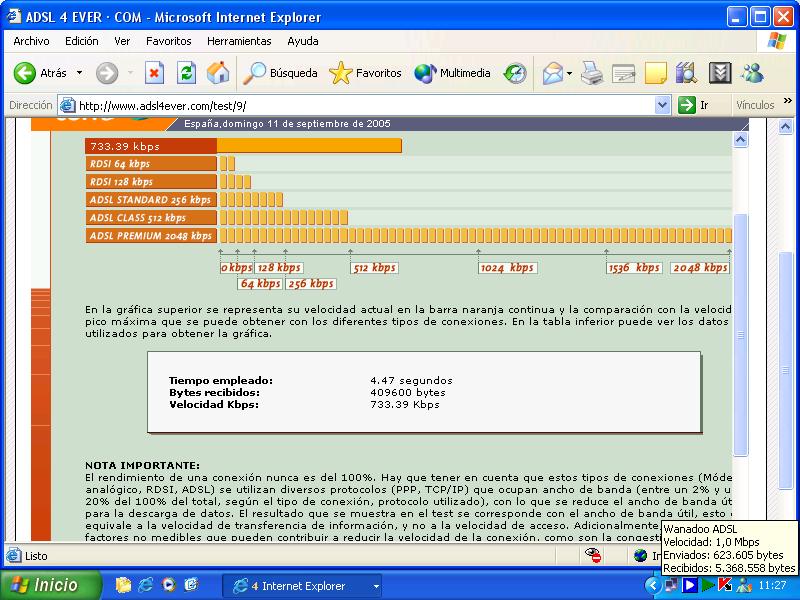Click the network connection tray icon
The width and height of the screenshot is (800, 600).
pyautogui.click(x=671, y=585)
